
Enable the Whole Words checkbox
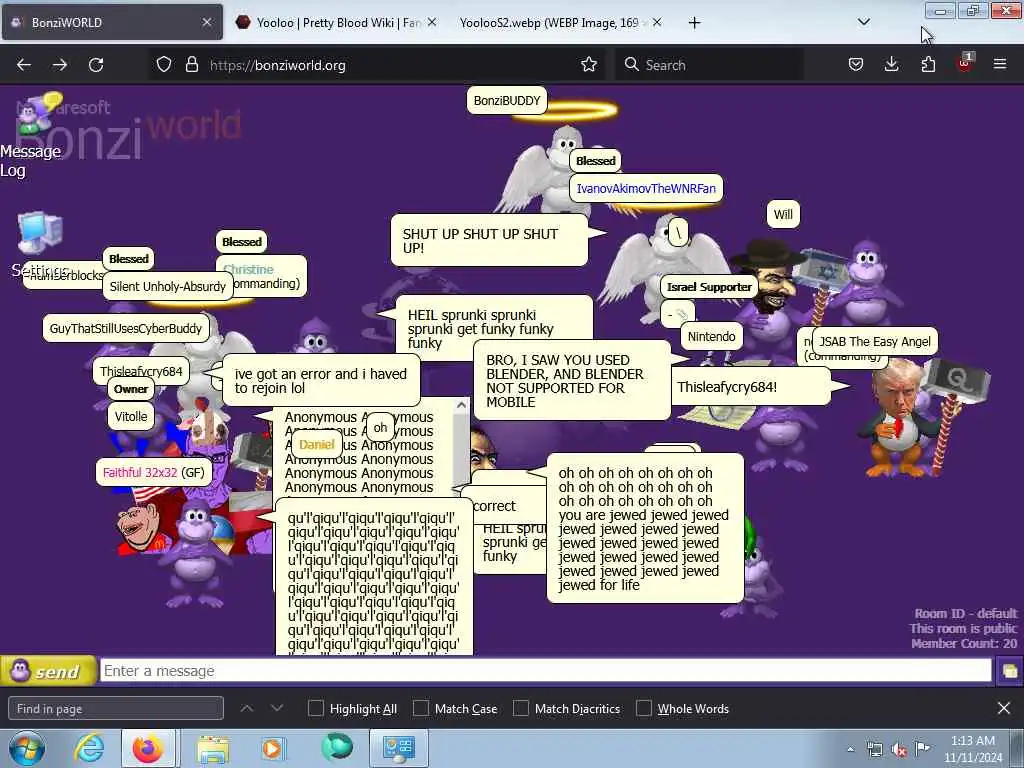tap(644, 709)
